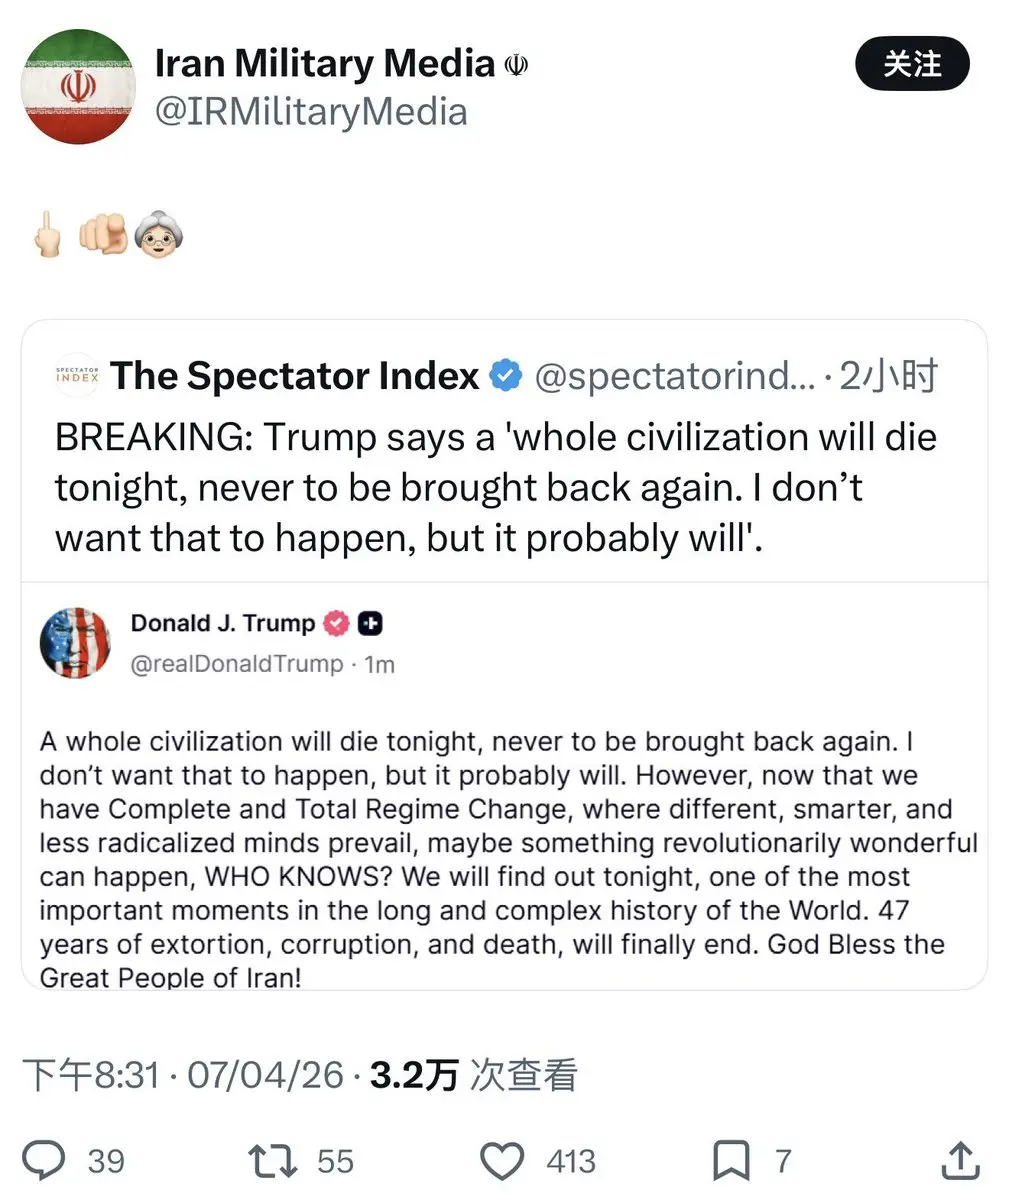The image size is (1009, 1200).
Task: Click the emblem badge next to Iran Military Media
Action: (x=516, y=65)
